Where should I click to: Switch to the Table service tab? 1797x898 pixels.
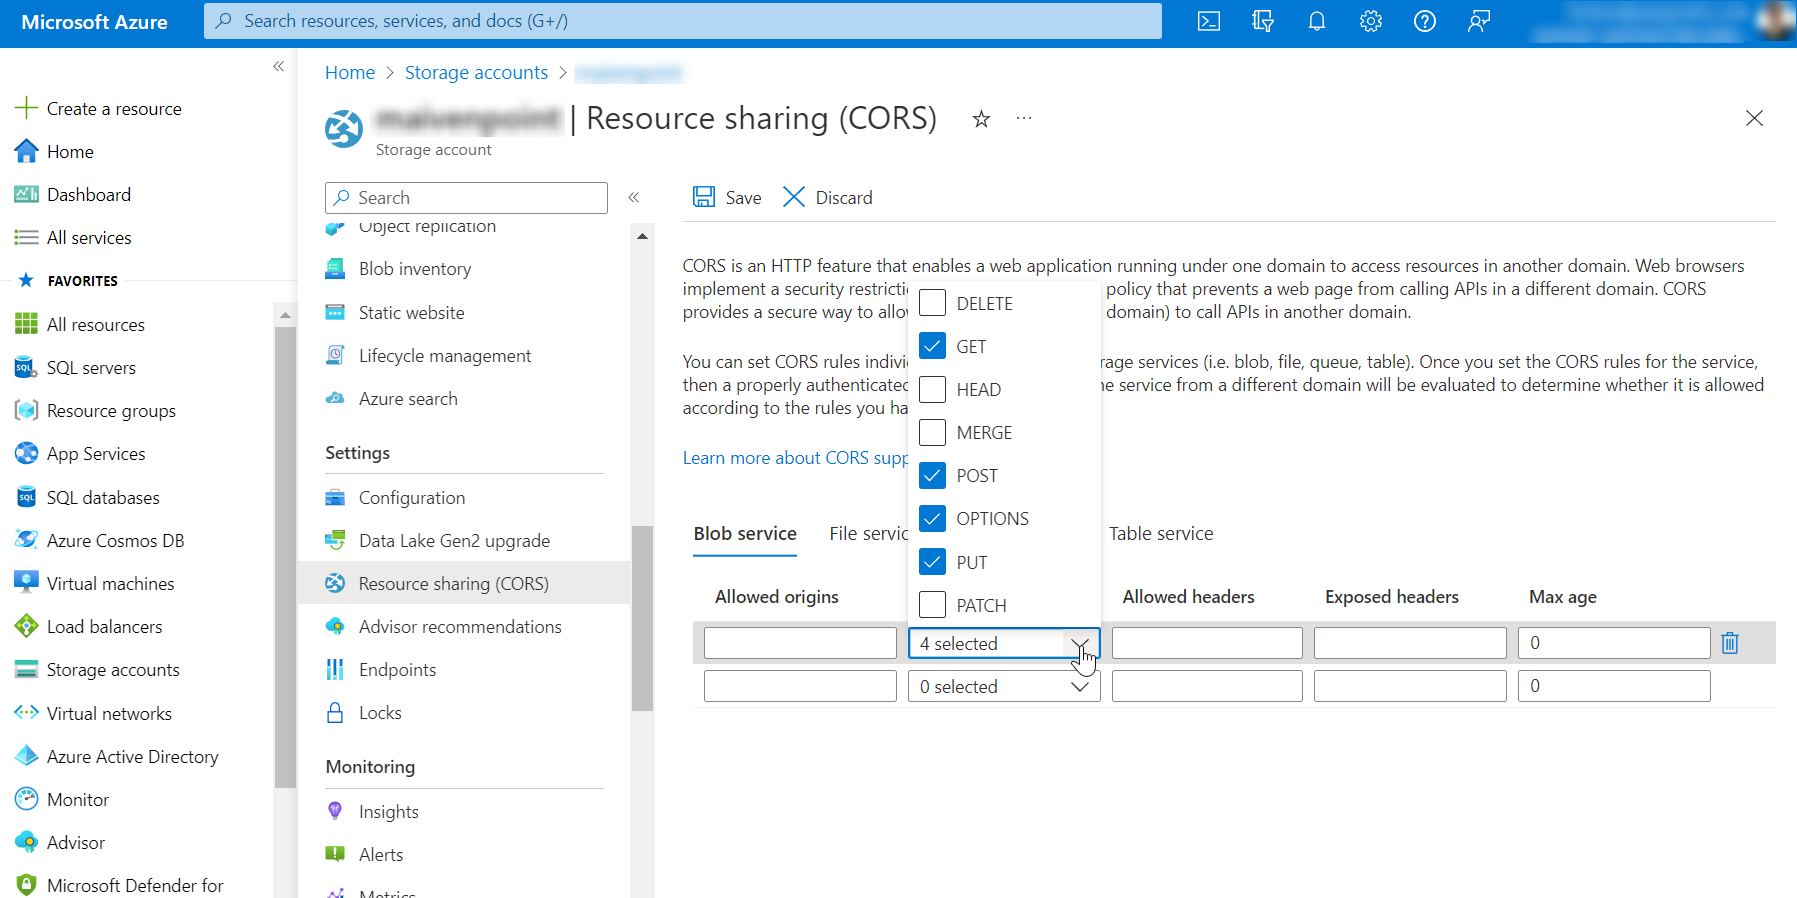[1161, 533]
